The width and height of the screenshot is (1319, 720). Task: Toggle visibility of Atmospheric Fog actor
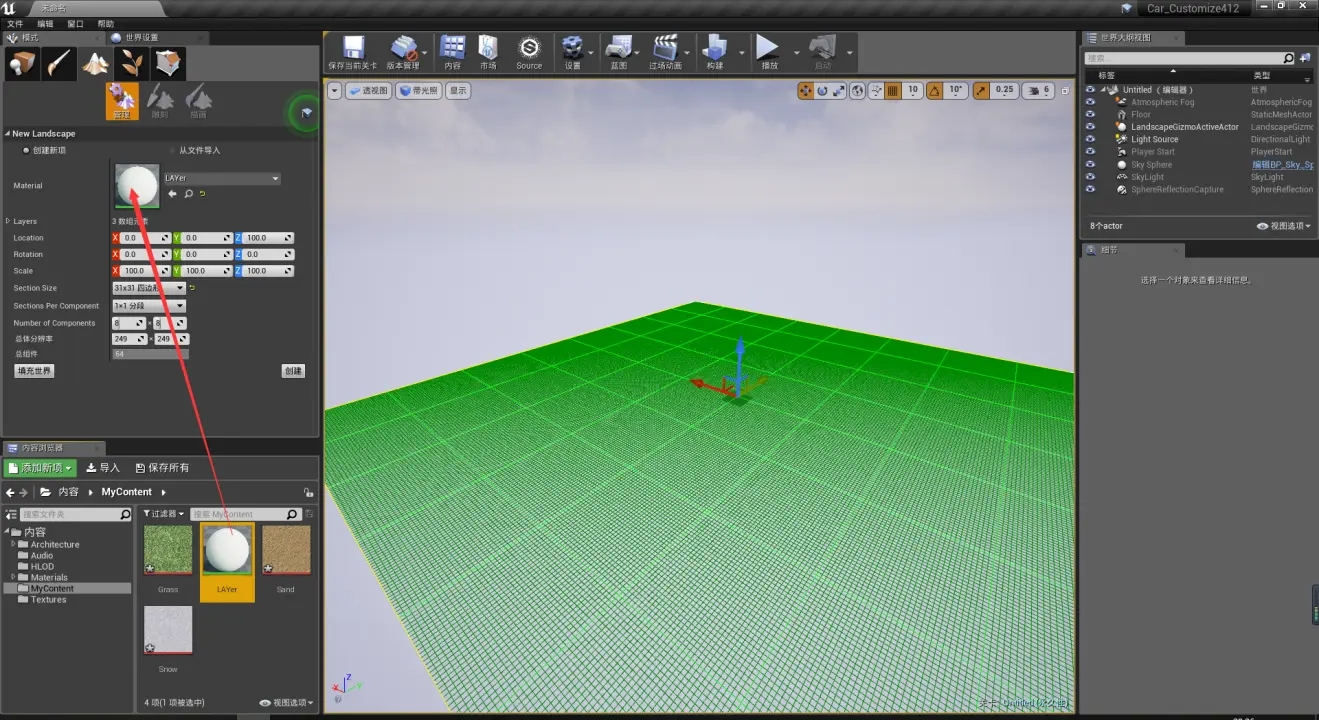coord(1090,102)
